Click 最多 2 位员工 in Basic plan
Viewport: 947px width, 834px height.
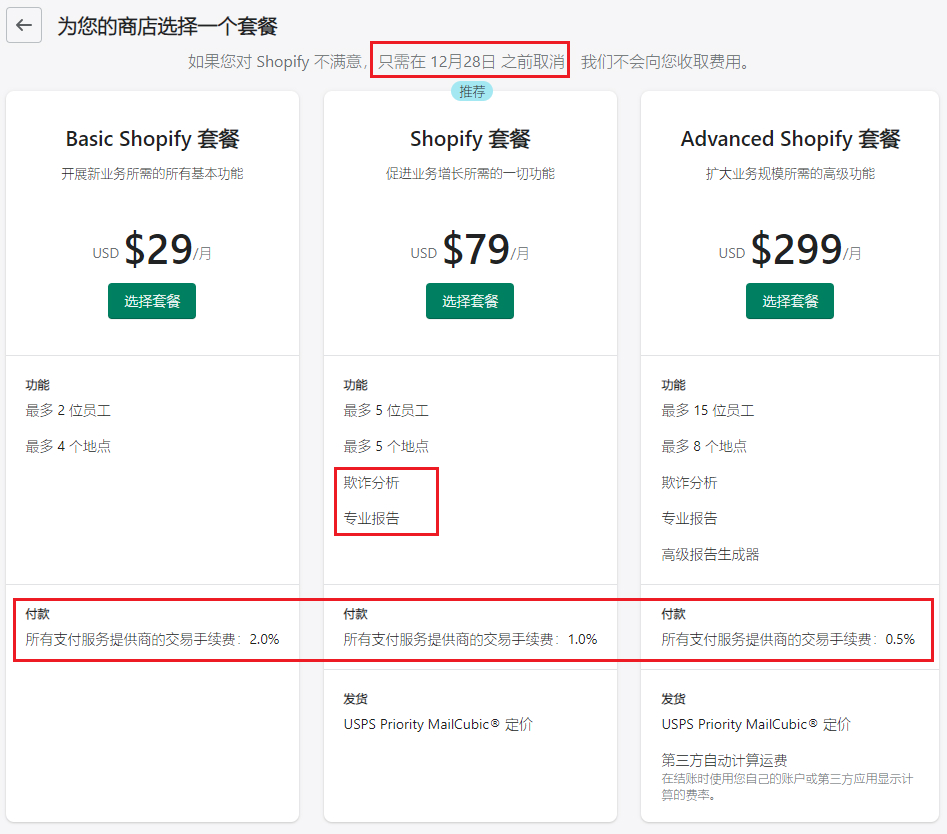pyautogui.click(x=68, y=411)
